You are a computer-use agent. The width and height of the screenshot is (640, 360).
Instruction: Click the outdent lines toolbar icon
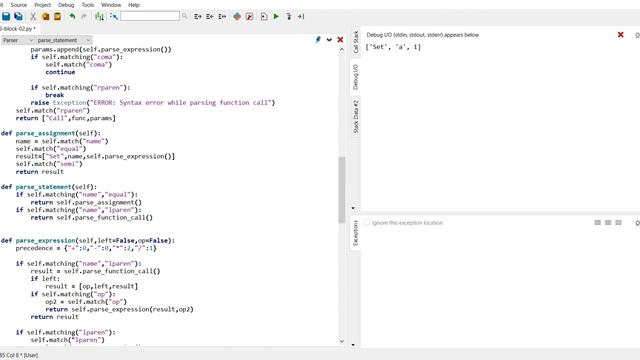[x=222, y=16]
